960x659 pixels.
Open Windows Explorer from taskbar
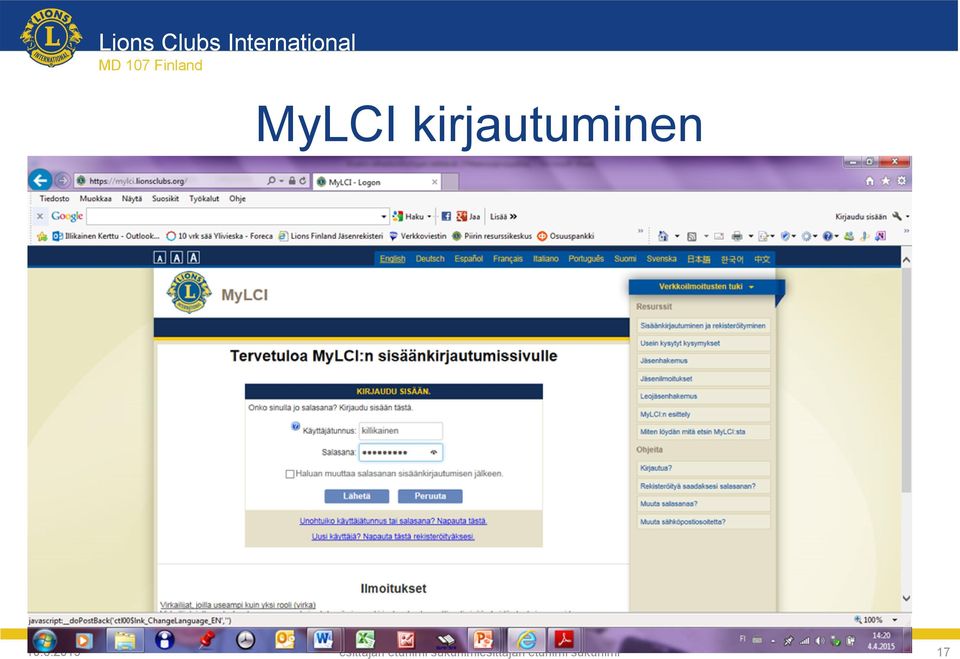(125, 641)
